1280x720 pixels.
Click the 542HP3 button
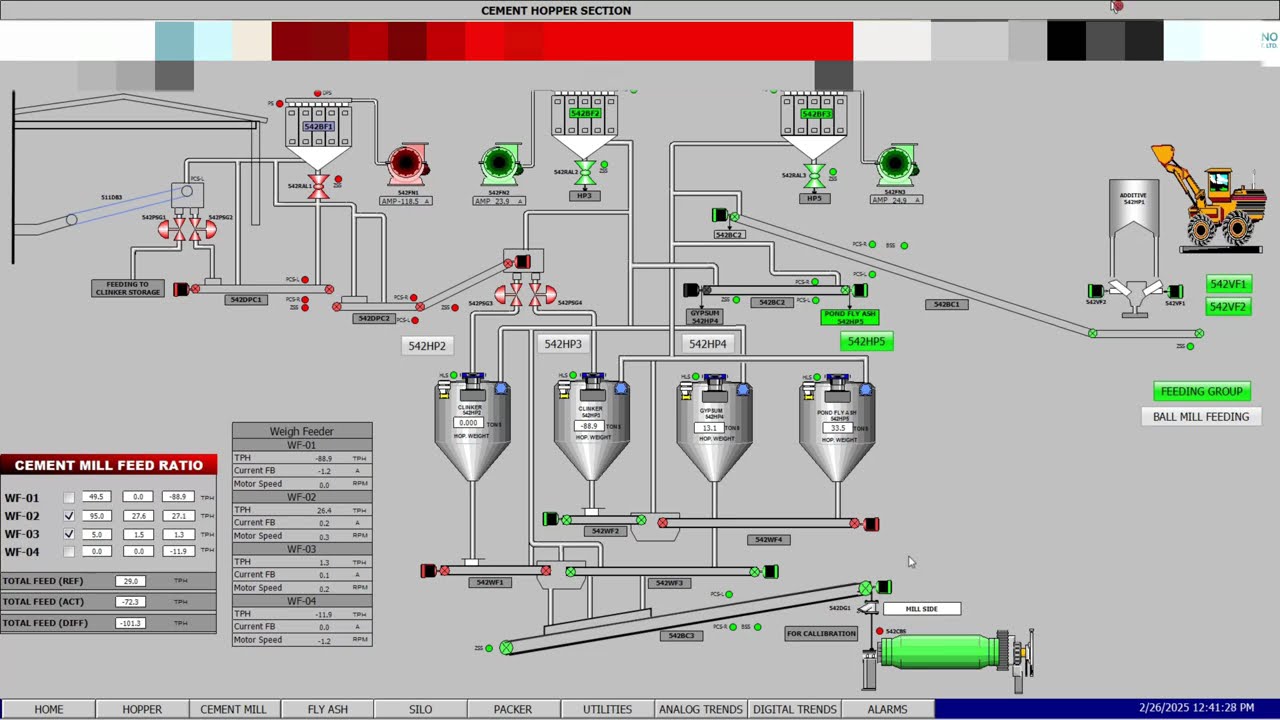click(x=562, y=344)
